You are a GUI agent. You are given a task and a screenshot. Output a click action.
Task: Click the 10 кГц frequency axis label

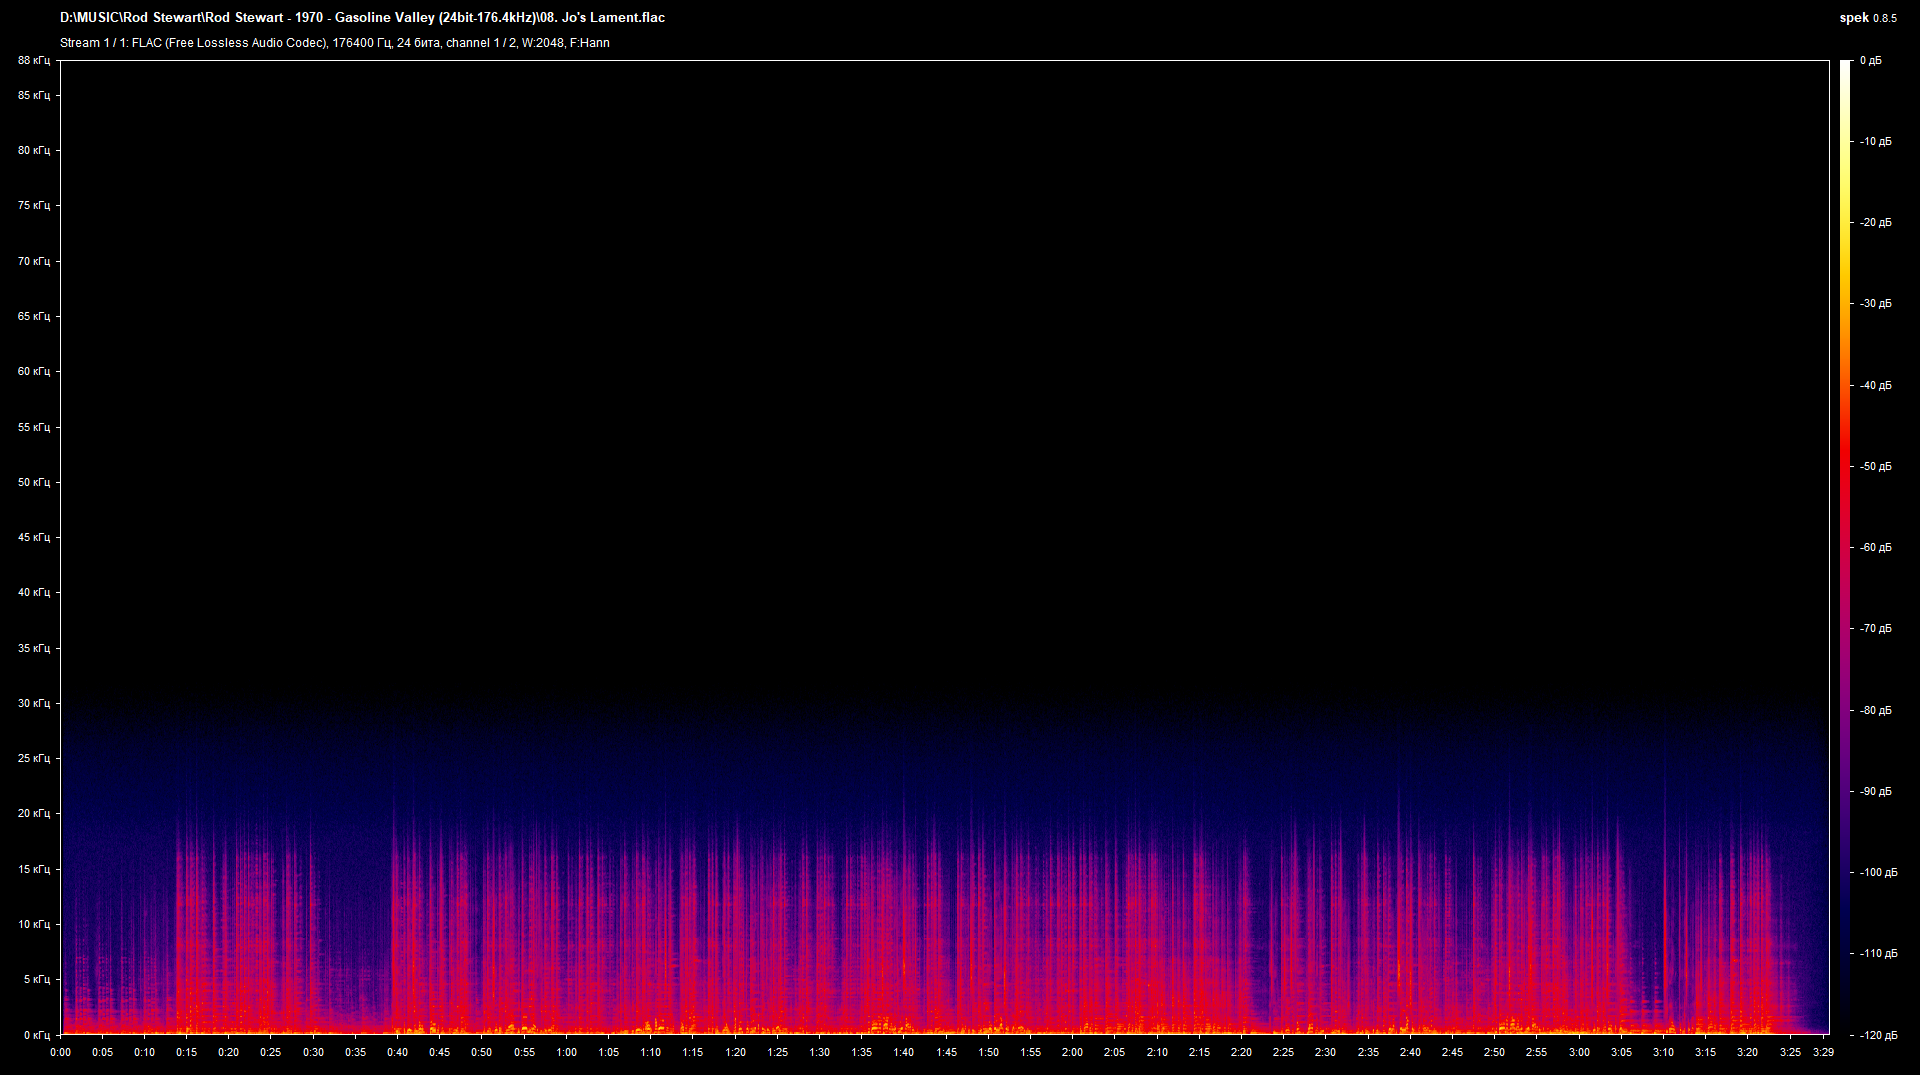(x=33, y=924)
